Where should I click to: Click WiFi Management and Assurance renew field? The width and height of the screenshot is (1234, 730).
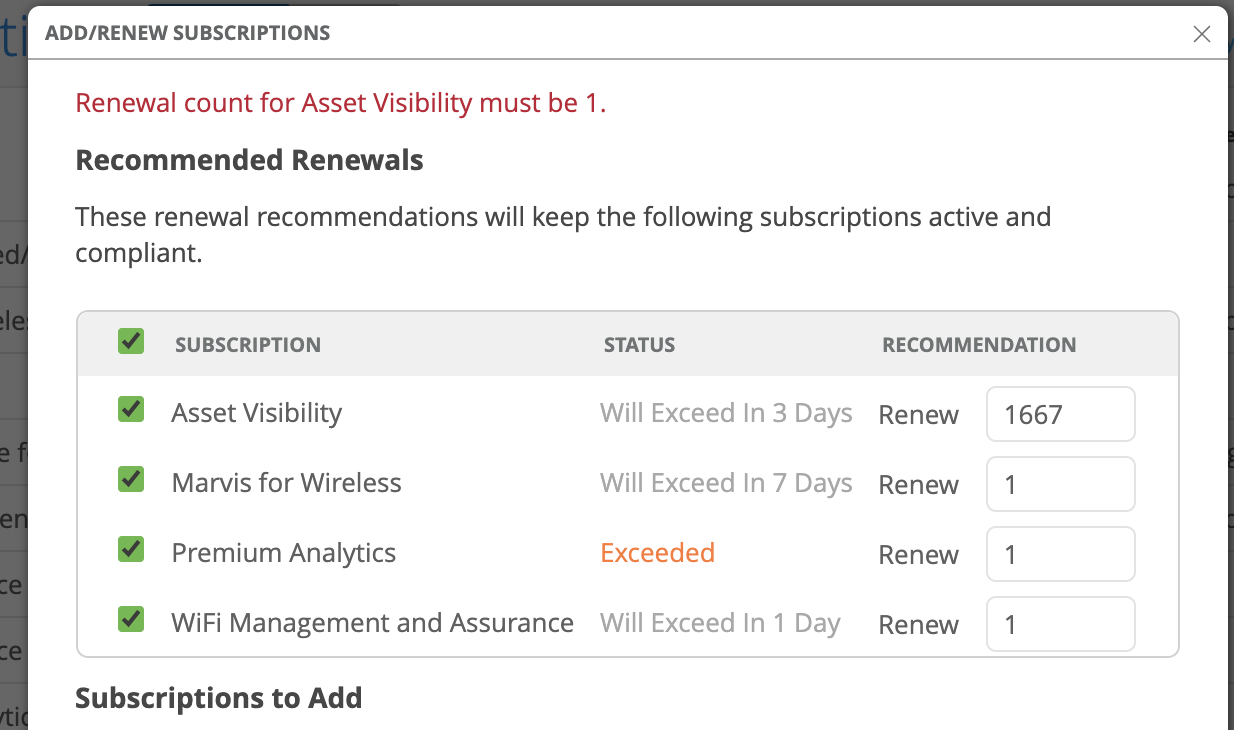click(1060, 624)
